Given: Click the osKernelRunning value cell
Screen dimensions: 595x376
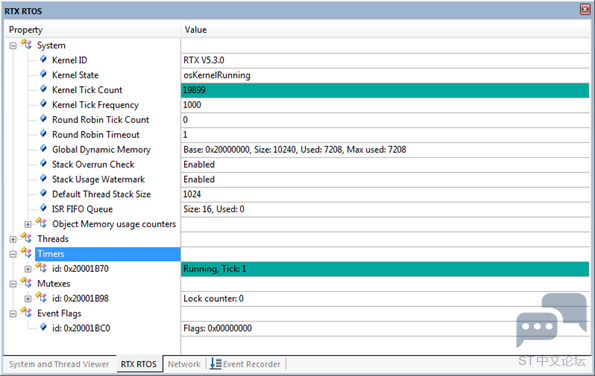Looking at the screenshot, I should 385,75.
